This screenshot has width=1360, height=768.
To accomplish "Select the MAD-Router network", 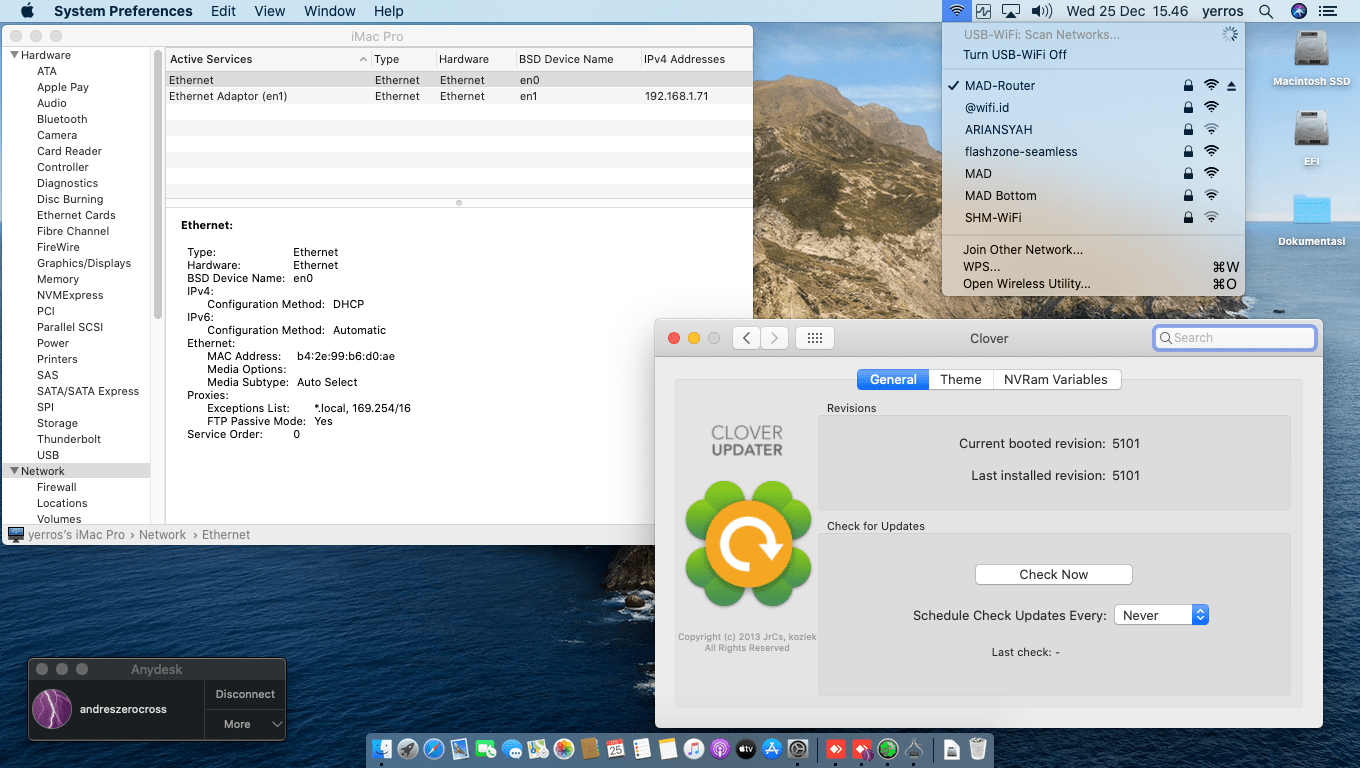I will tap(999, 86).
